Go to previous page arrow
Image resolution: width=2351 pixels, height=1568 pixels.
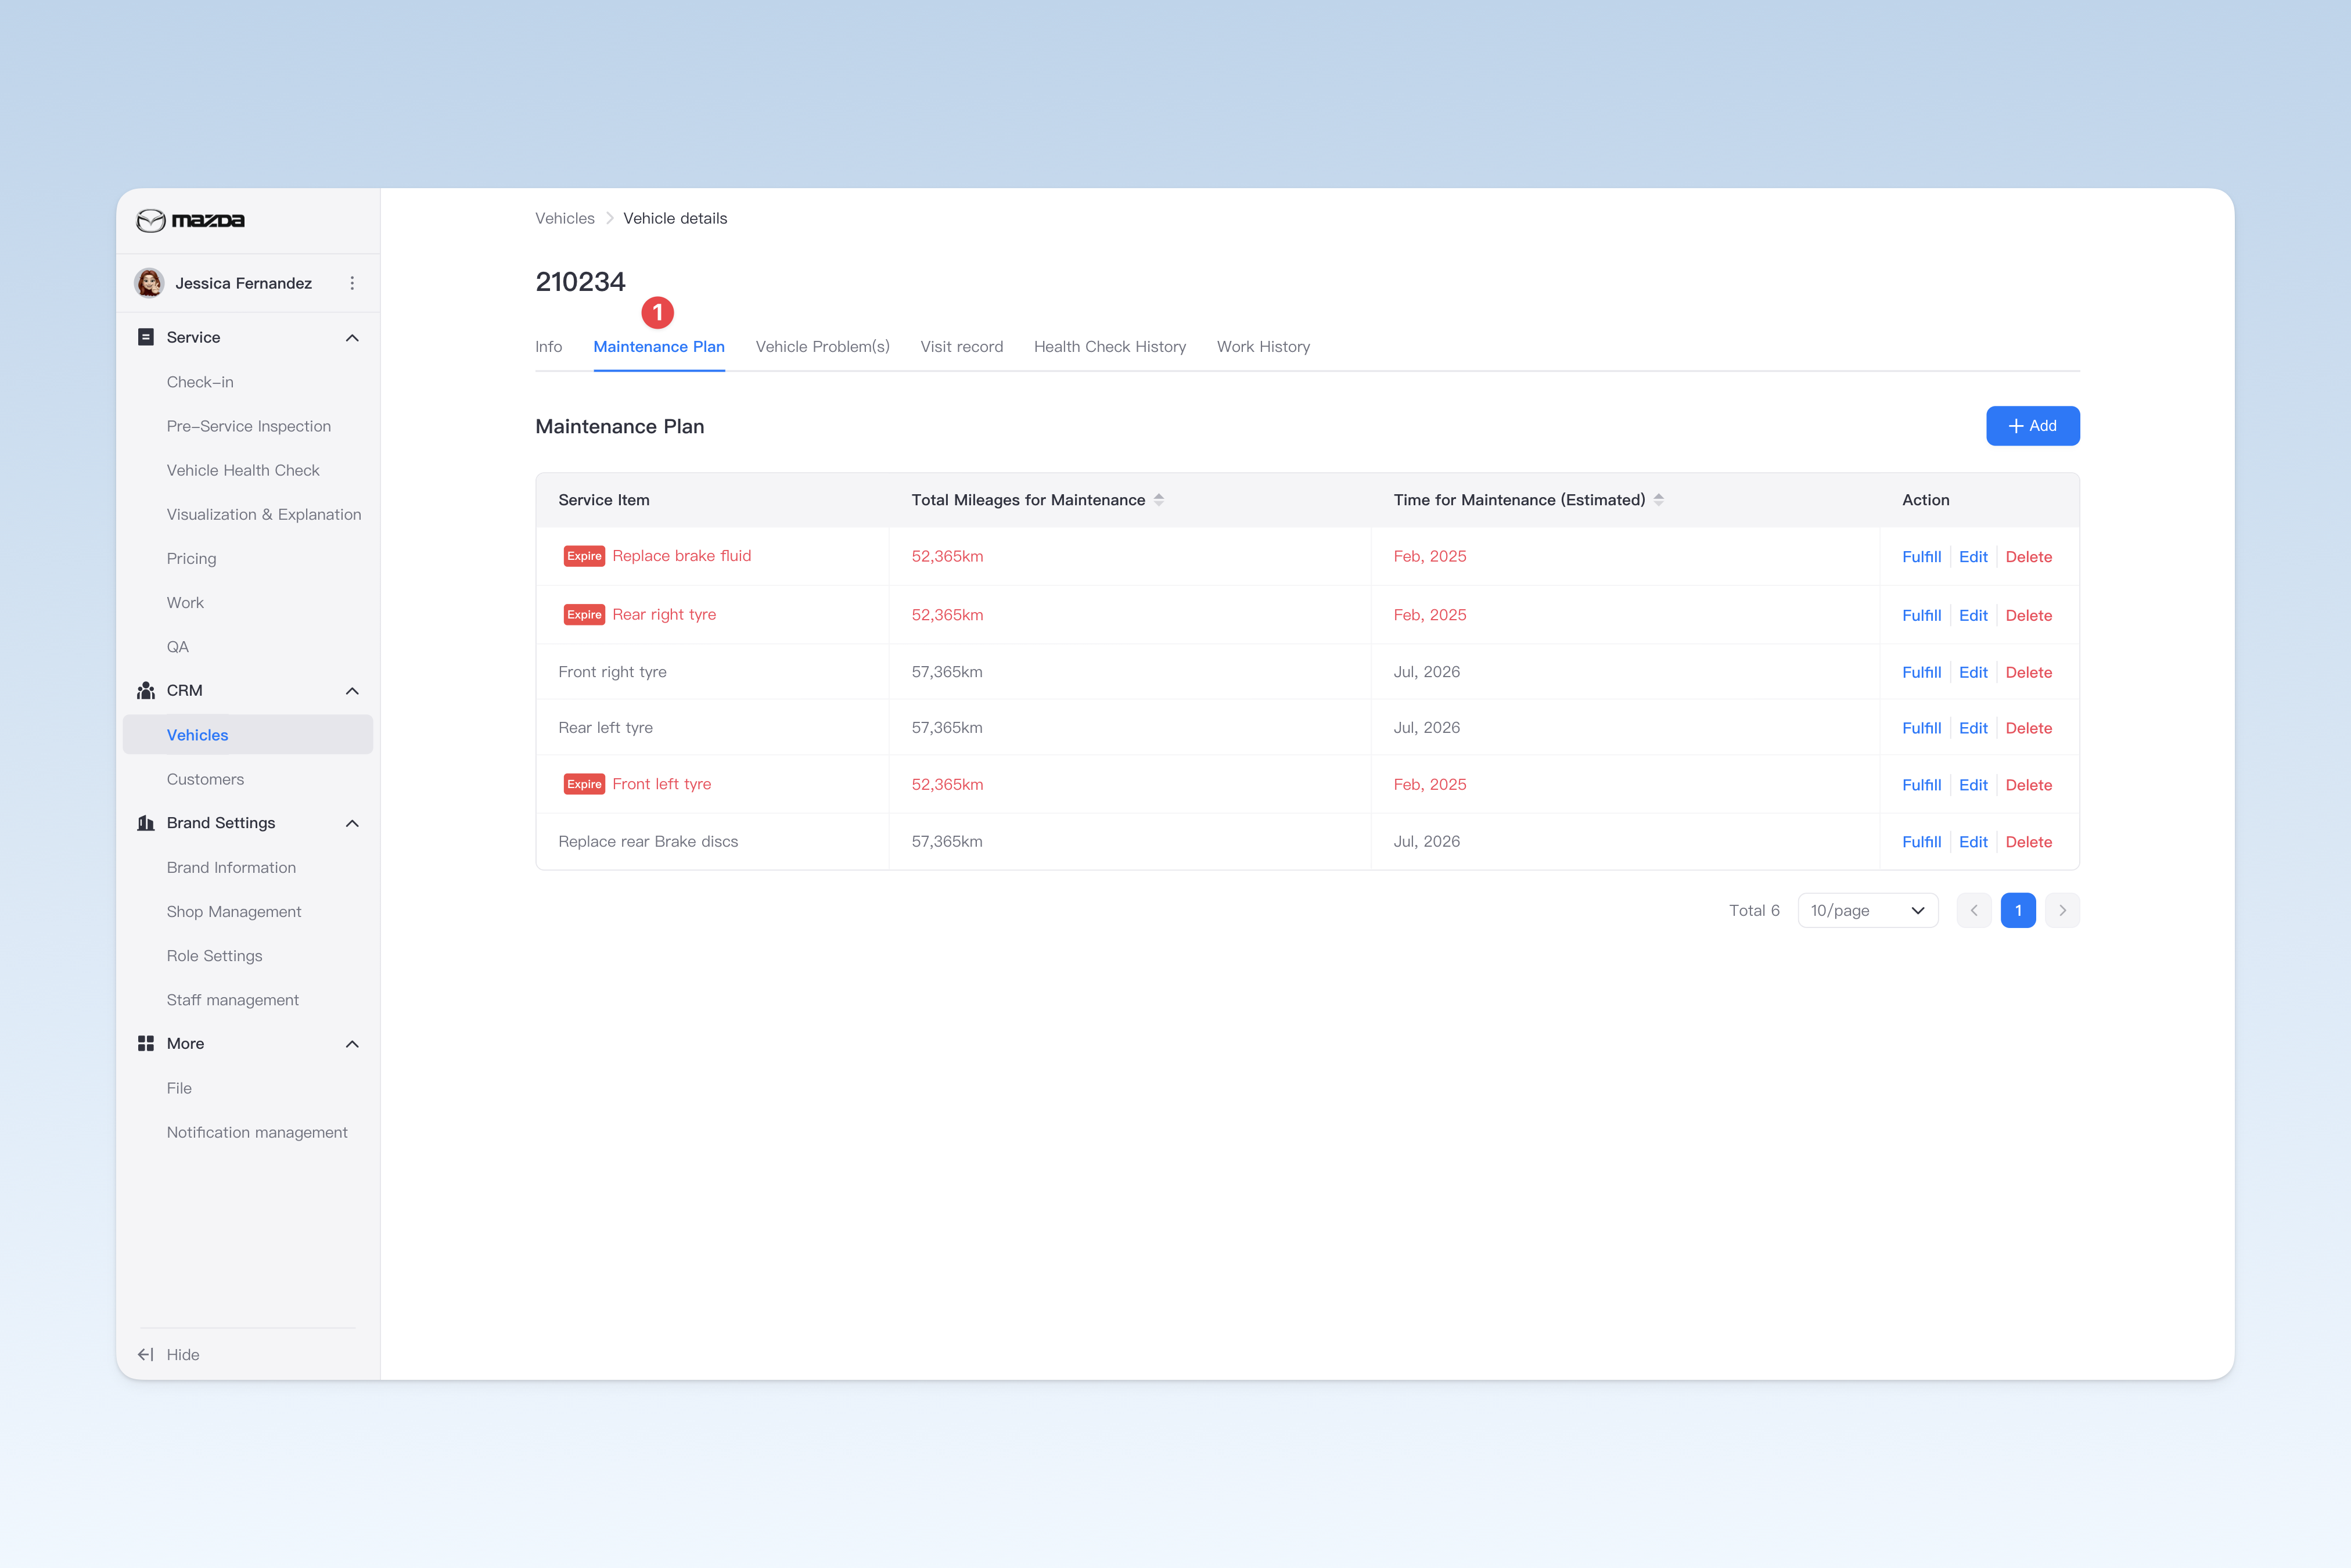tap(1974, 910)
